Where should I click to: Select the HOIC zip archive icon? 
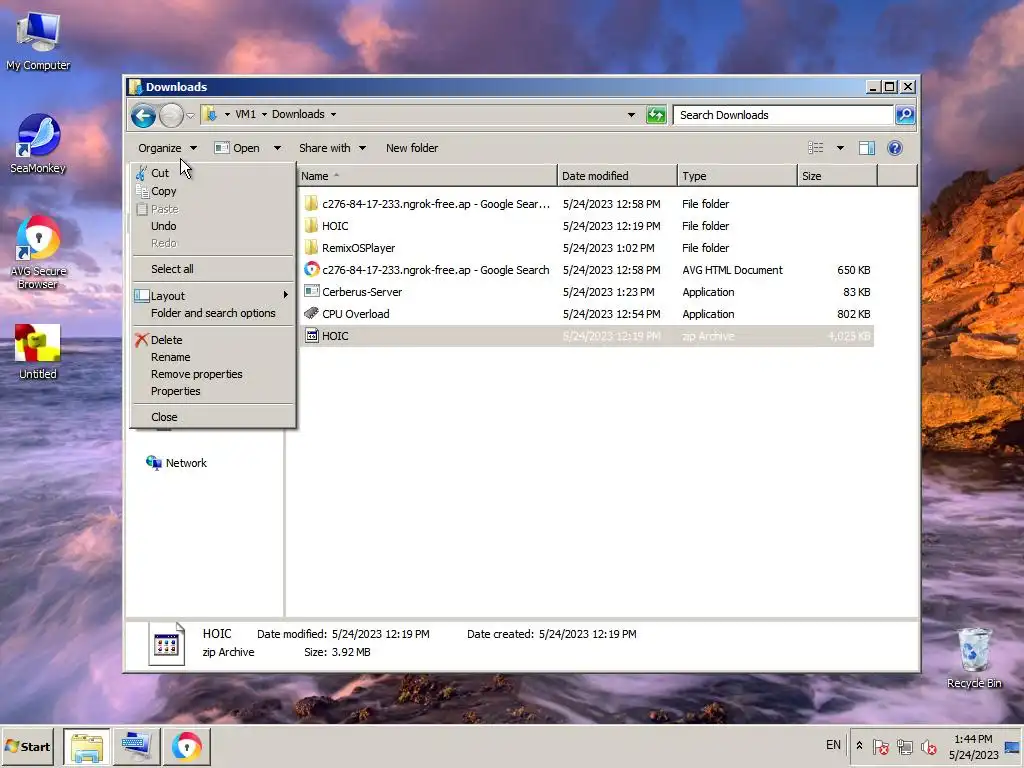312,336
